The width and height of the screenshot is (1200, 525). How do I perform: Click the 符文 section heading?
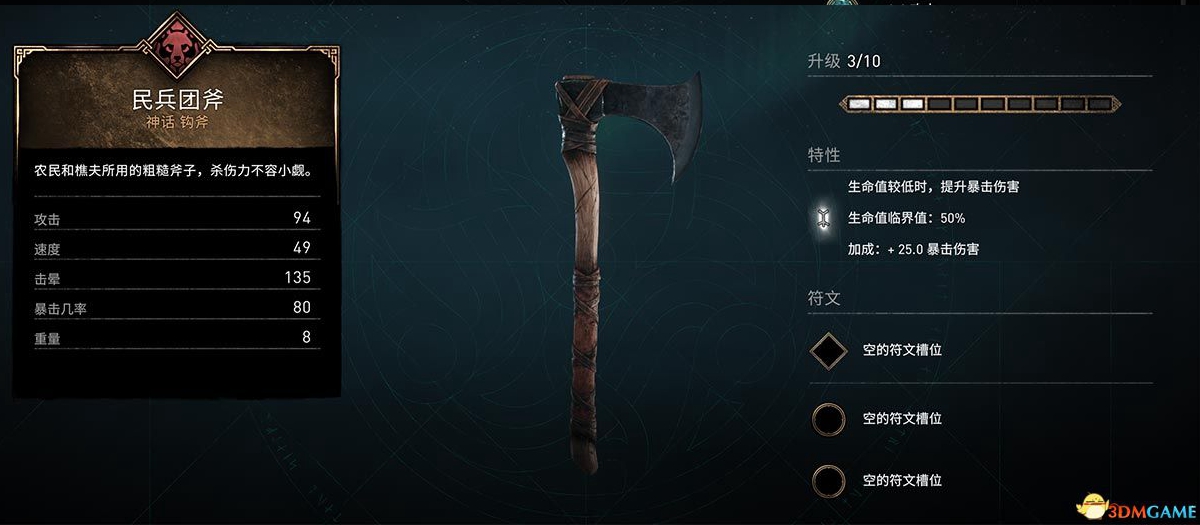tap(824, 297)
